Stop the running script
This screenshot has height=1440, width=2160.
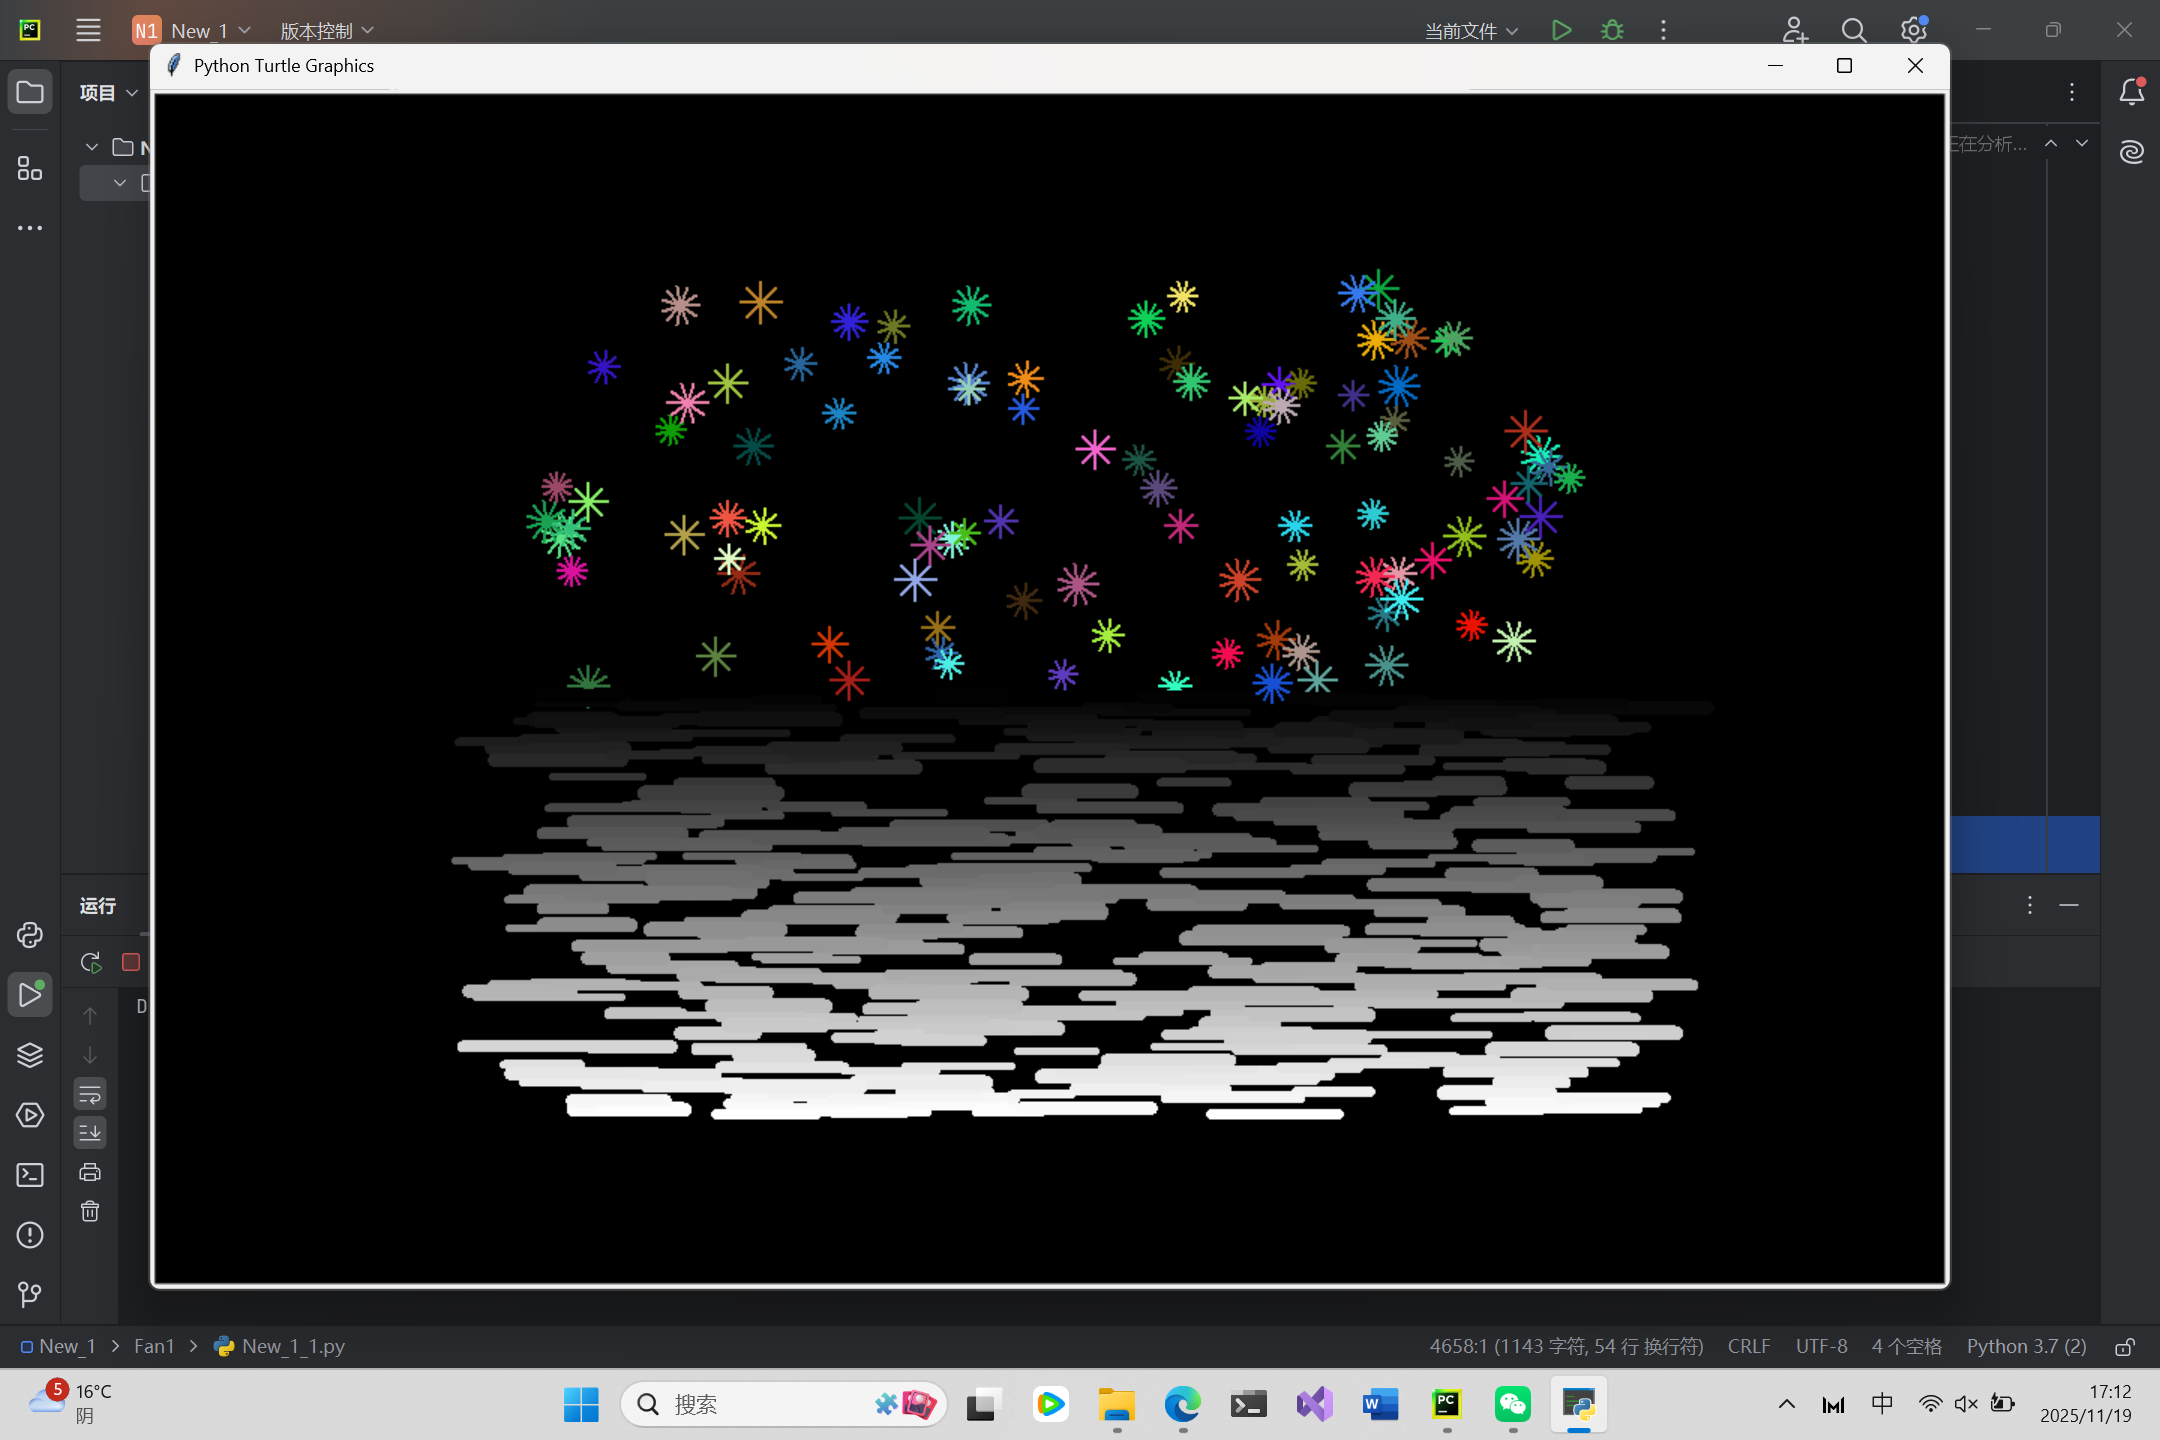coord(130,962)
